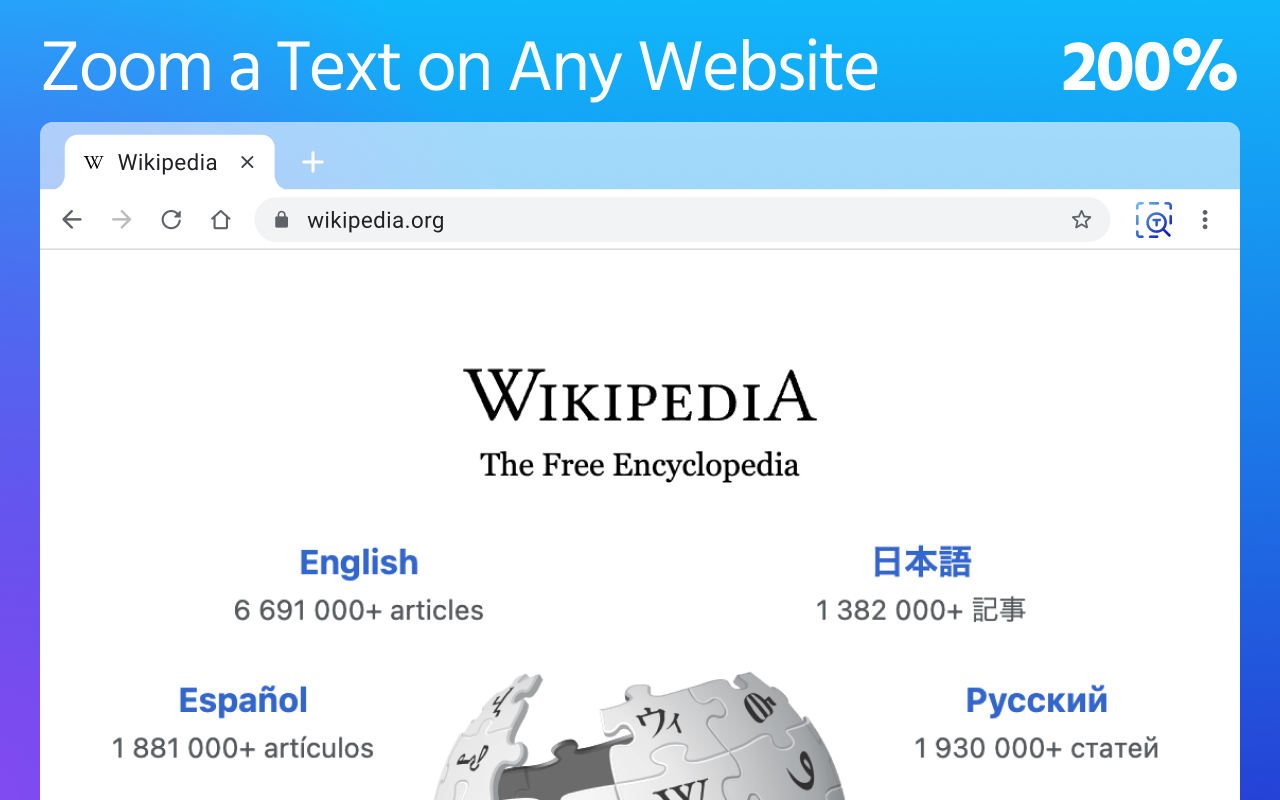Open the English Wikipedia link

pyautogui.click(x=359, y=562)
